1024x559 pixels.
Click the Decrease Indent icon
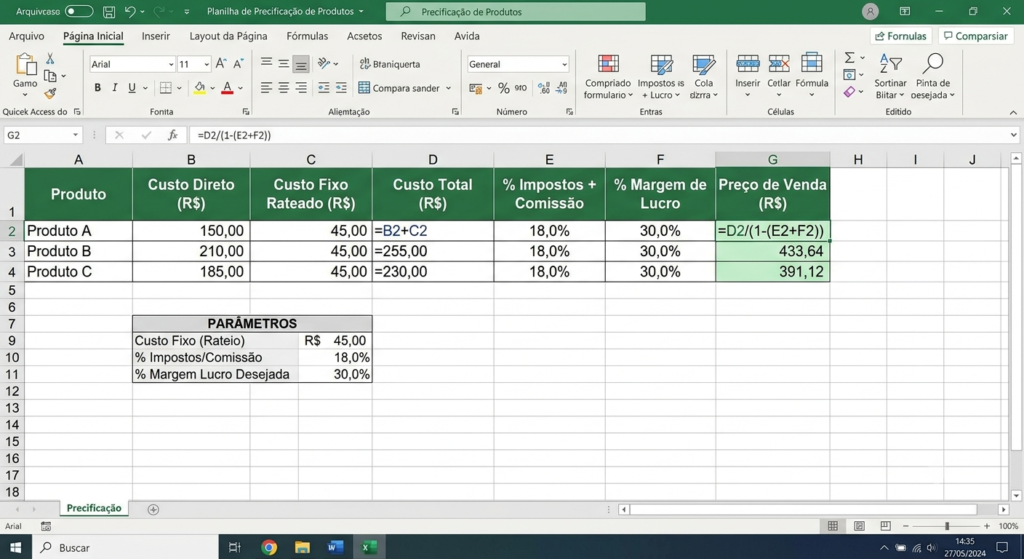tap(323, 88)
